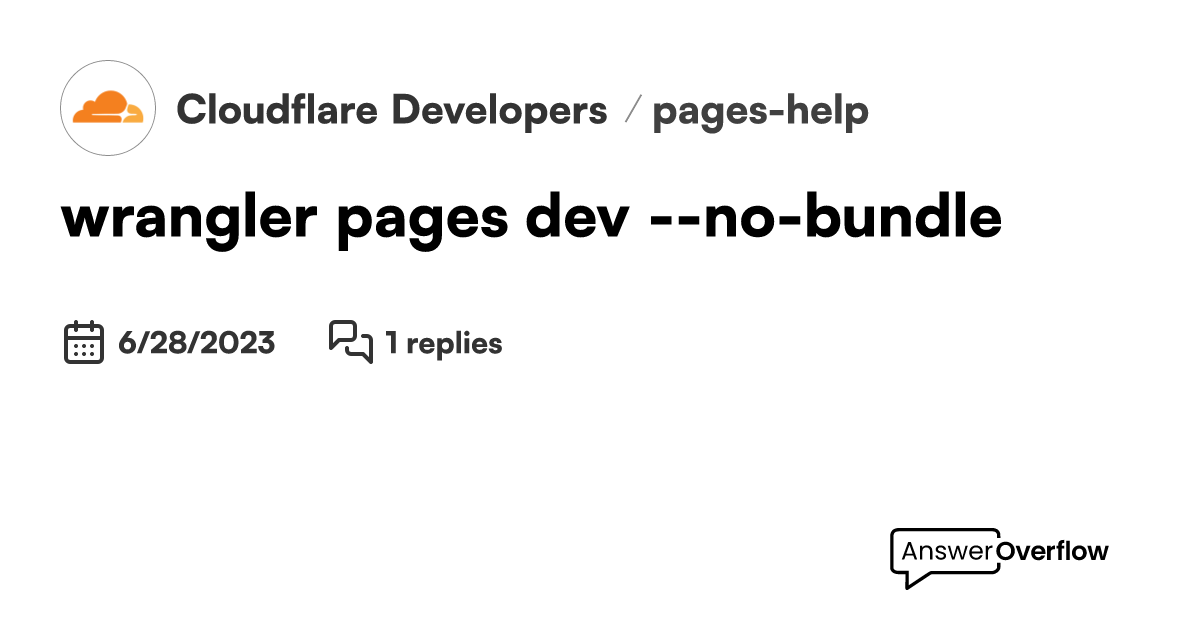
Task: Select the calendar icon beside the date
Action: click(83, 342)
